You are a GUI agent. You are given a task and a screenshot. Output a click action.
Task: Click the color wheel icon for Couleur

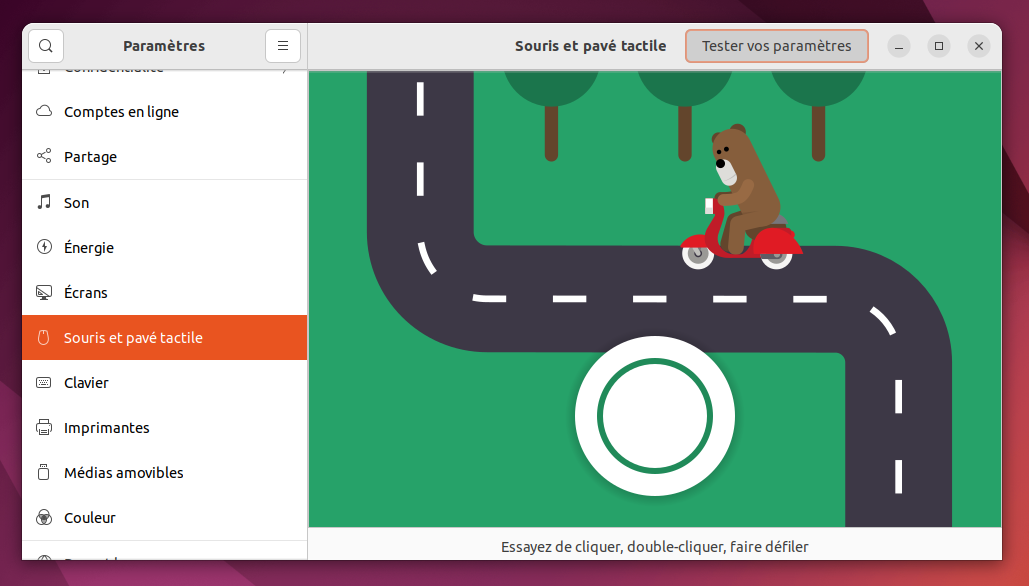[x=44, y=518]
